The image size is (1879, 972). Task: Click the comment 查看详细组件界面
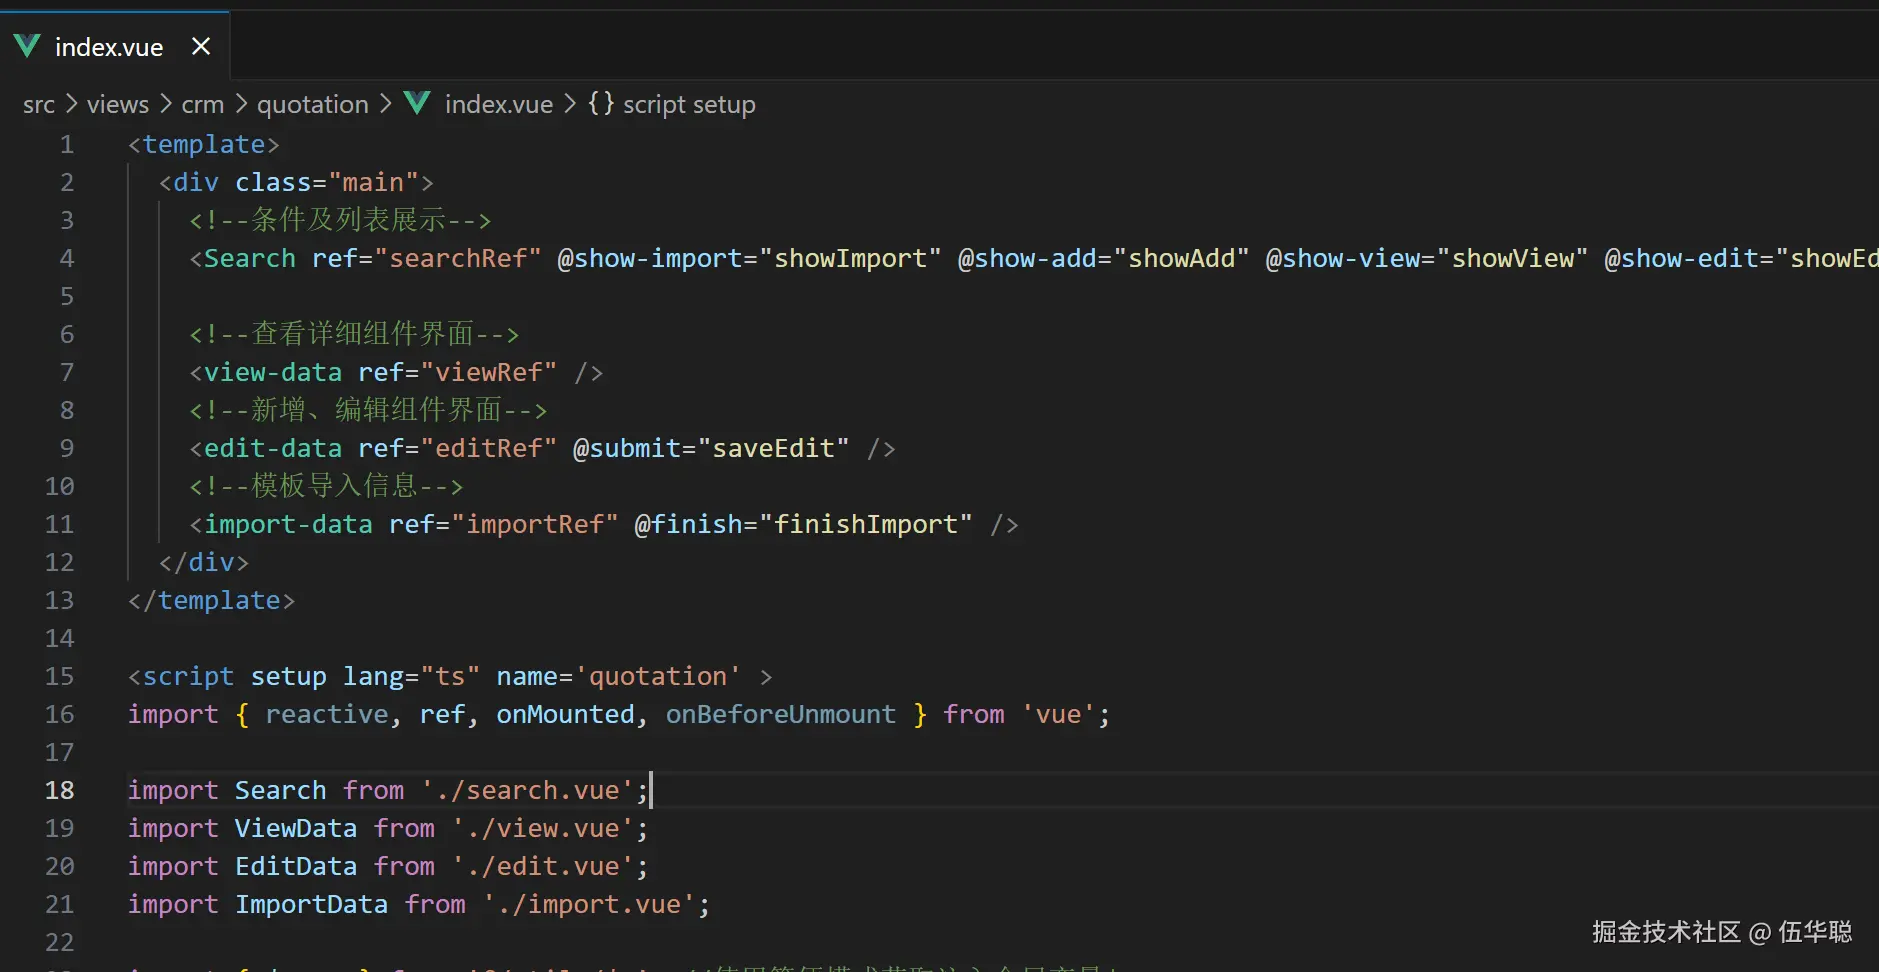(354, 334)
